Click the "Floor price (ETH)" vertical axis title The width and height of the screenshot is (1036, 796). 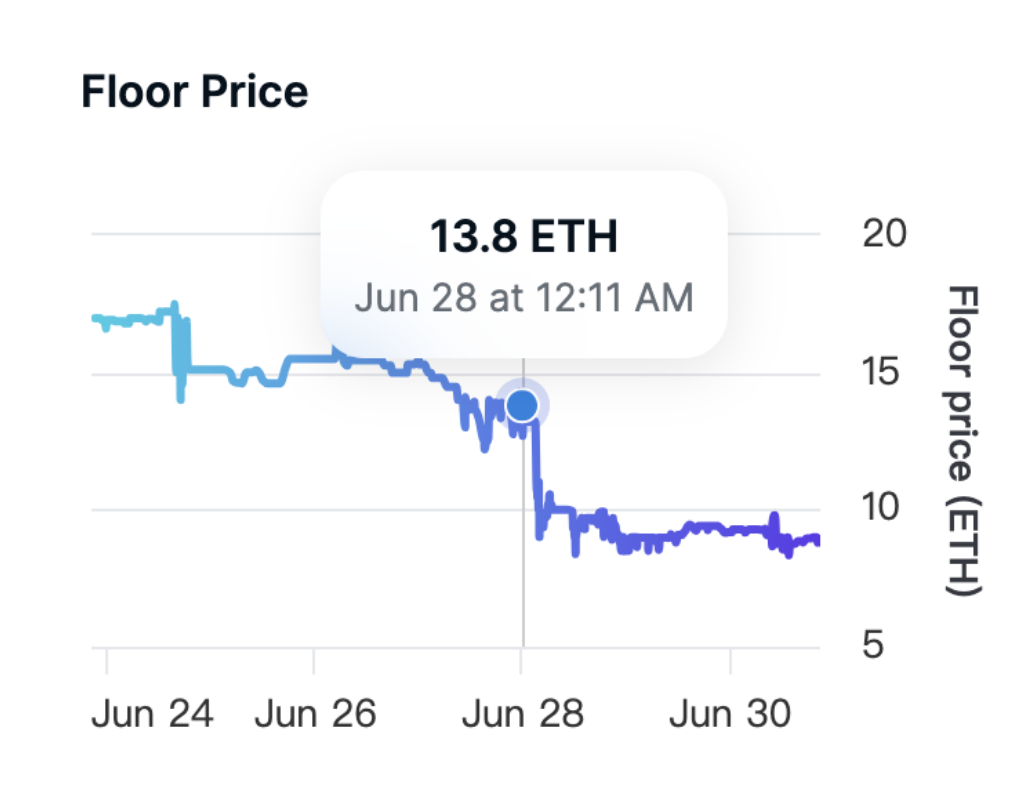pos(962,440)
